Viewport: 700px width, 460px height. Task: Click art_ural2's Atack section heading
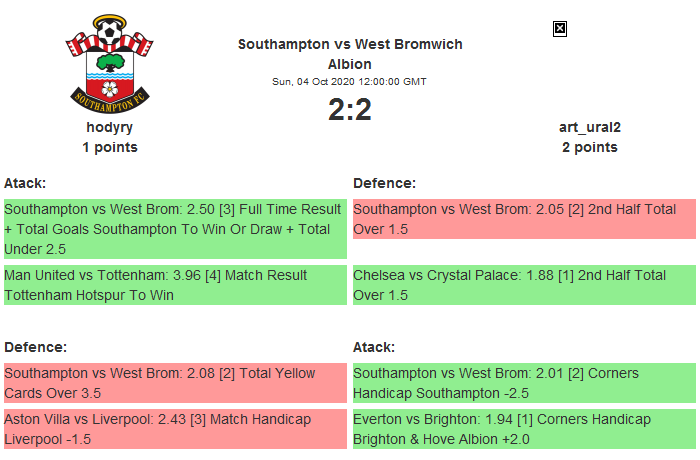pos(374,347)
